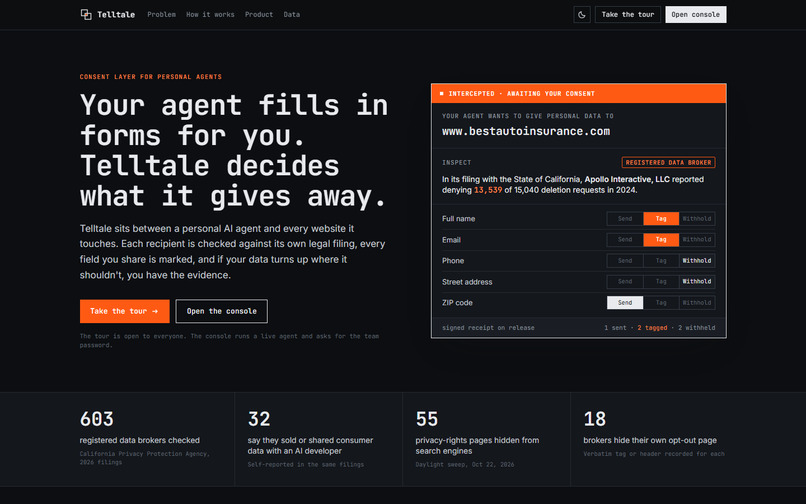The height and width of the screenshot is (504, 806).
Task: Click the 18 statistic number
Action: tap(595, 419)
